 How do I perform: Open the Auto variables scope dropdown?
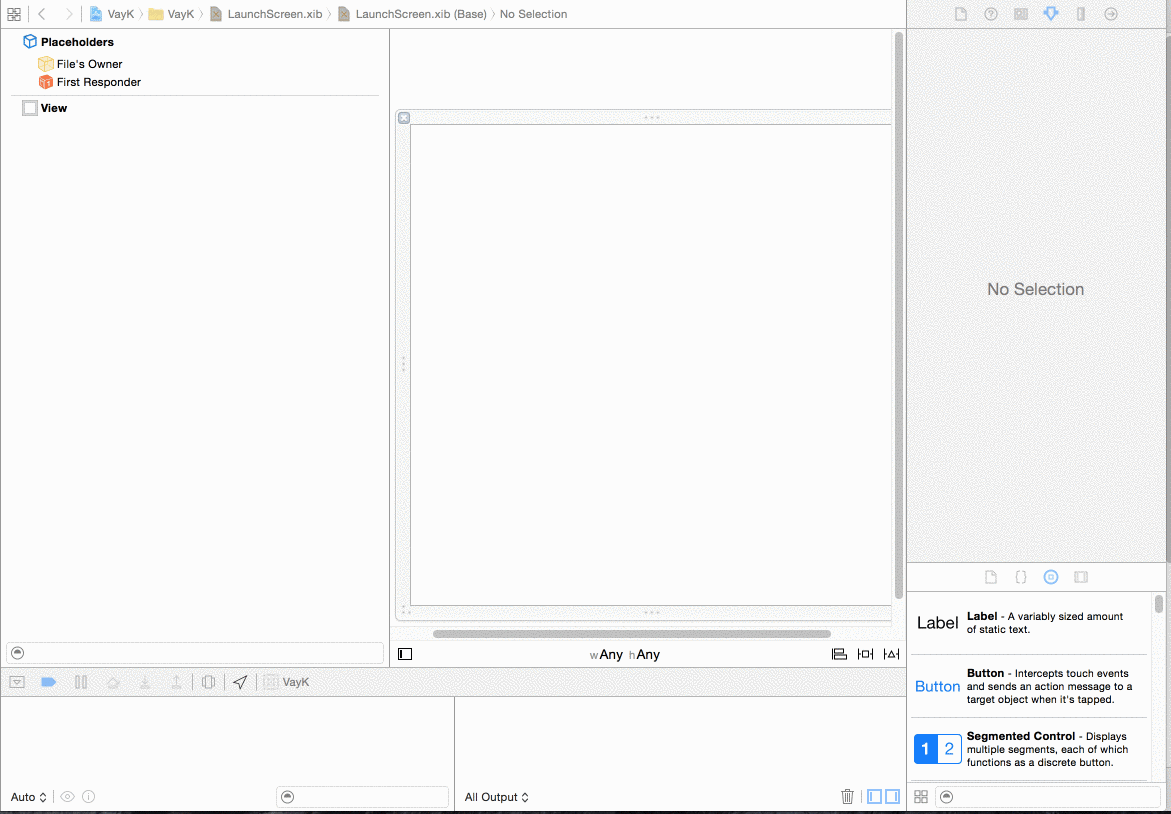29,797
